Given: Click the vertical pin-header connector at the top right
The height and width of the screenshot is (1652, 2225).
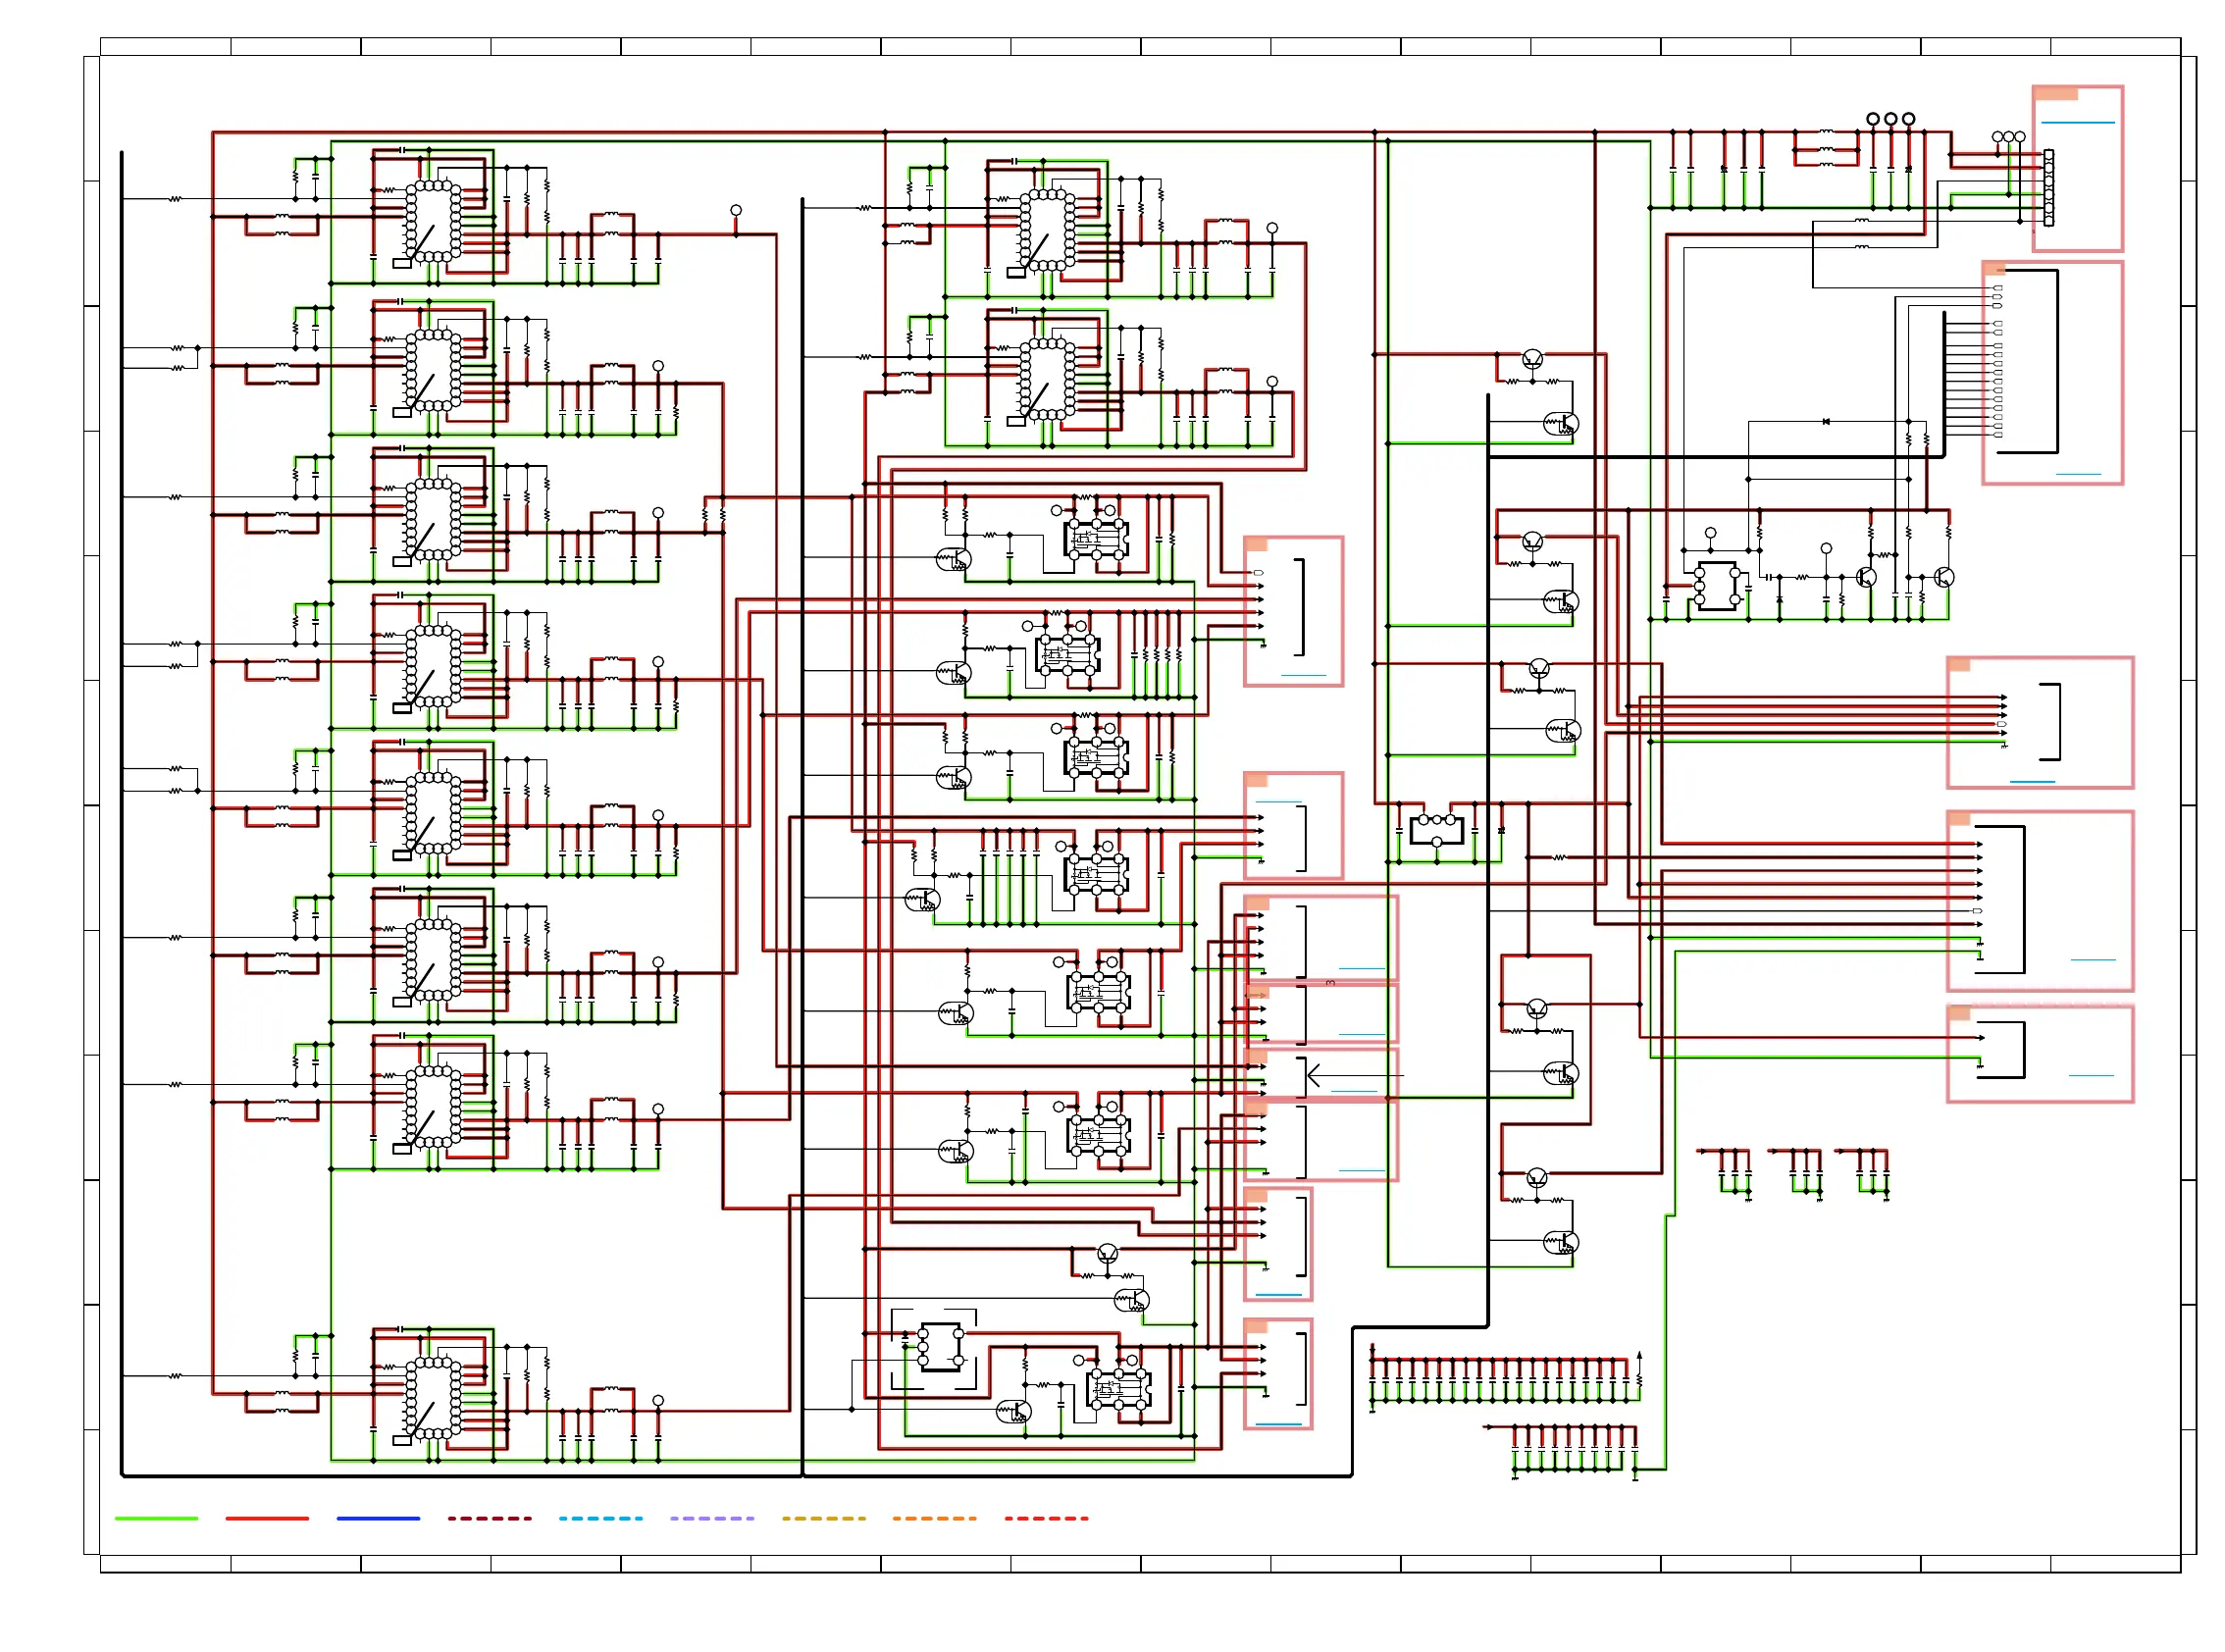Looking at the screenshot, I should click(2048, 187).
